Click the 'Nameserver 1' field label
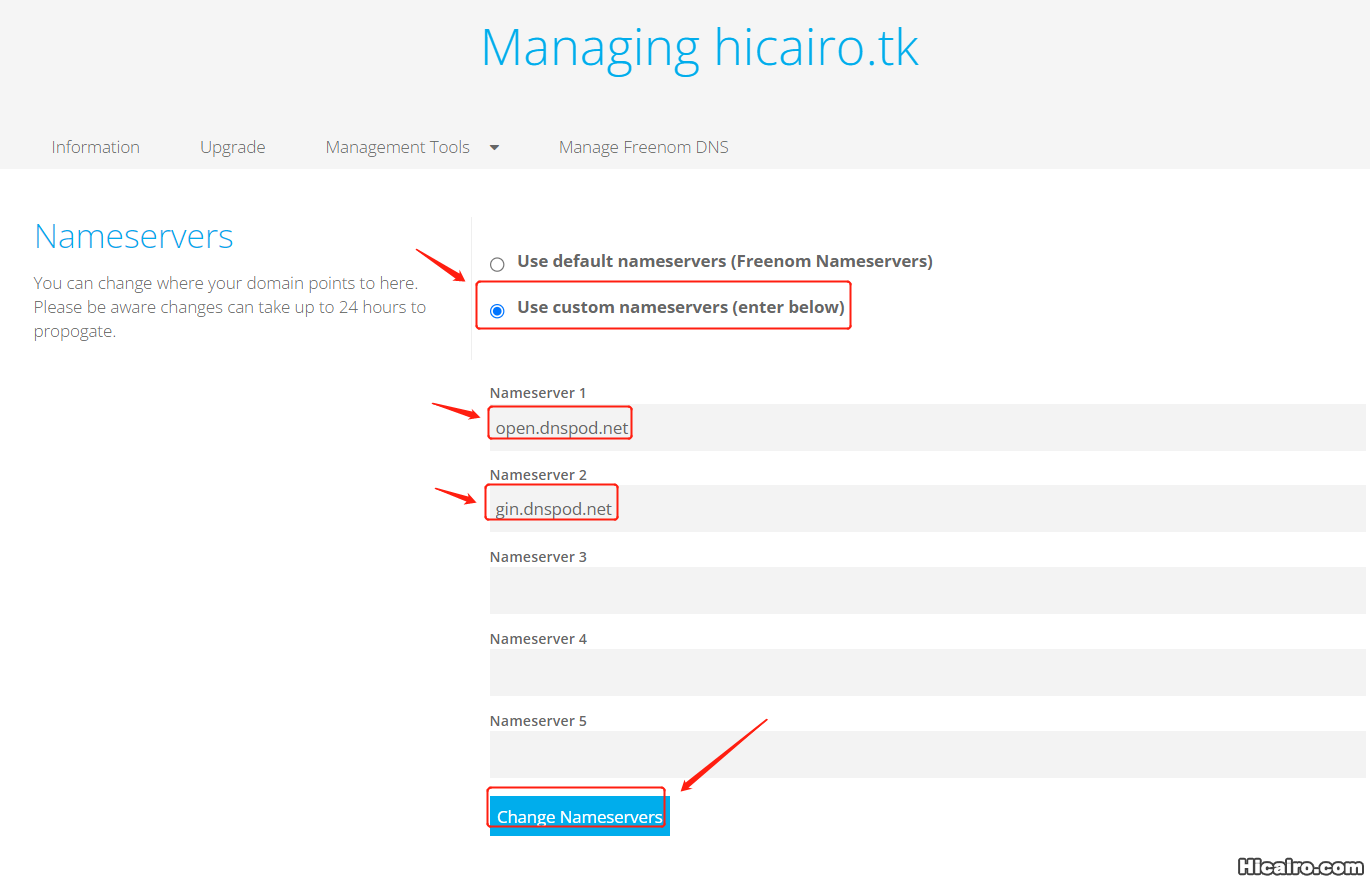This screenshot has width=1370, height=884. [x=538, y=393]
